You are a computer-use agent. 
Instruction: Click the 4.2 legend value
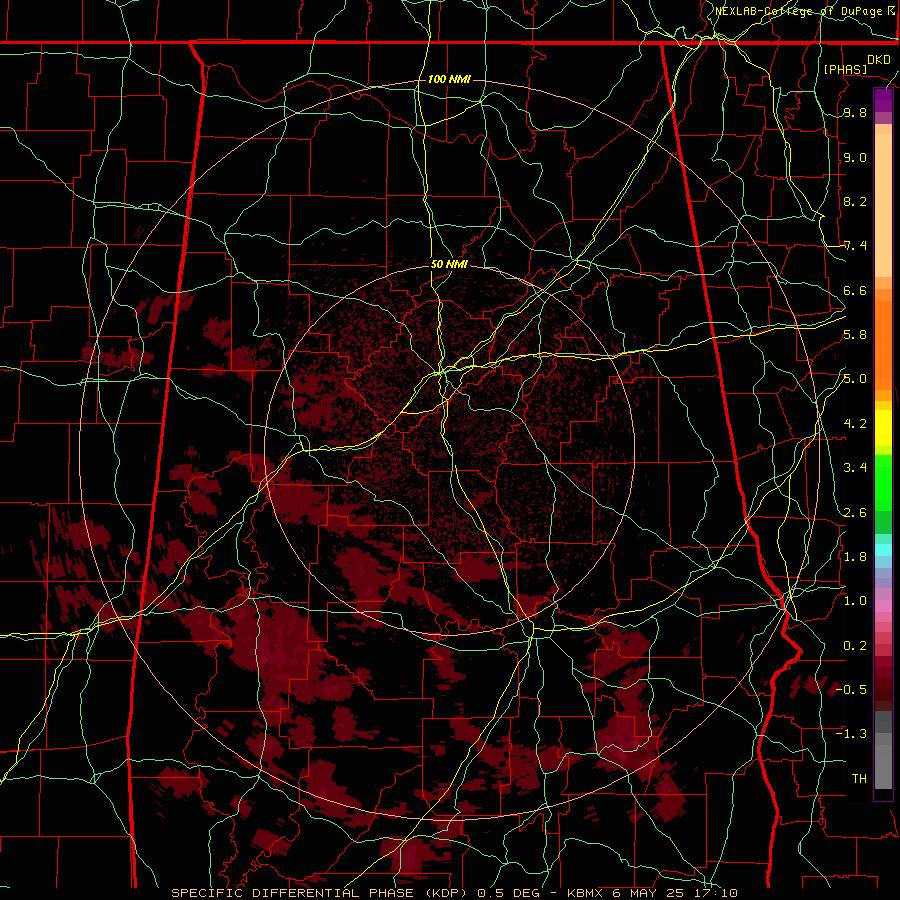855,424
